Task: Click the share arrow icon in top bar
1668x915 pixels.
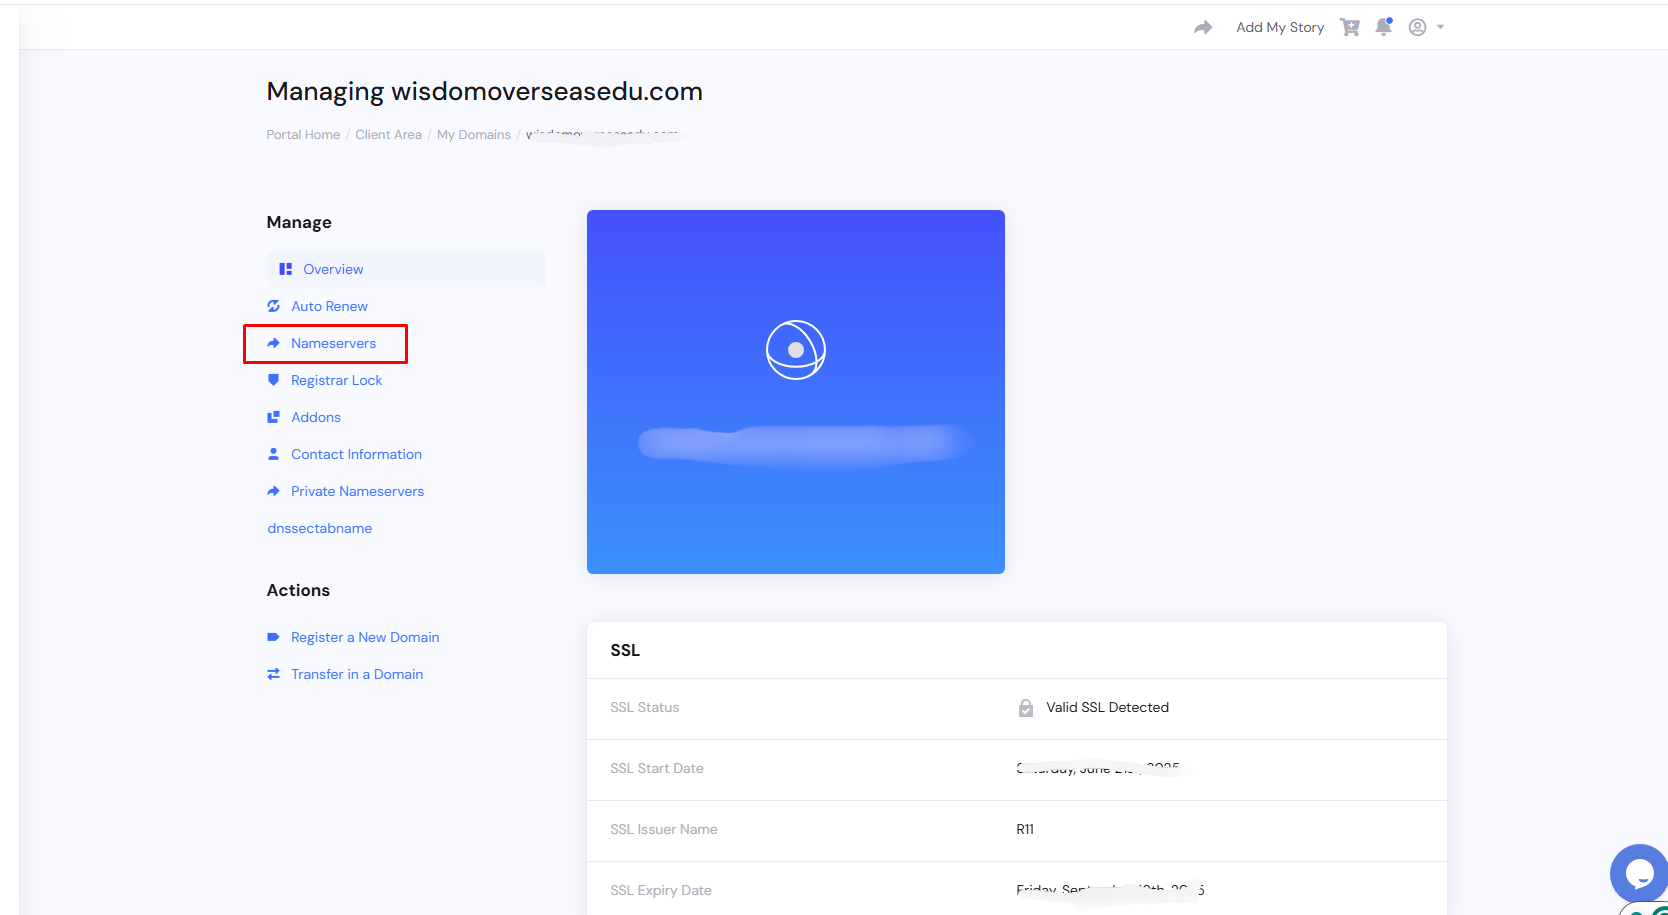Action: (1203, 28)
